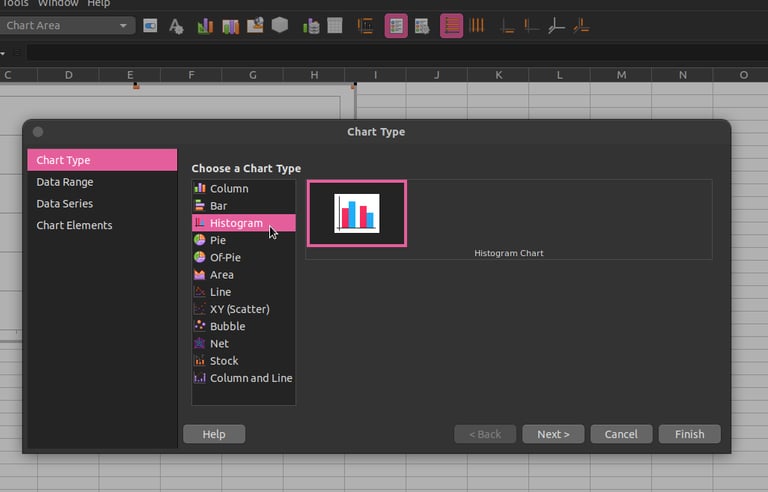Toggle Vertical Grids toolbar button

pyautogui.click(x=476, y=25)
